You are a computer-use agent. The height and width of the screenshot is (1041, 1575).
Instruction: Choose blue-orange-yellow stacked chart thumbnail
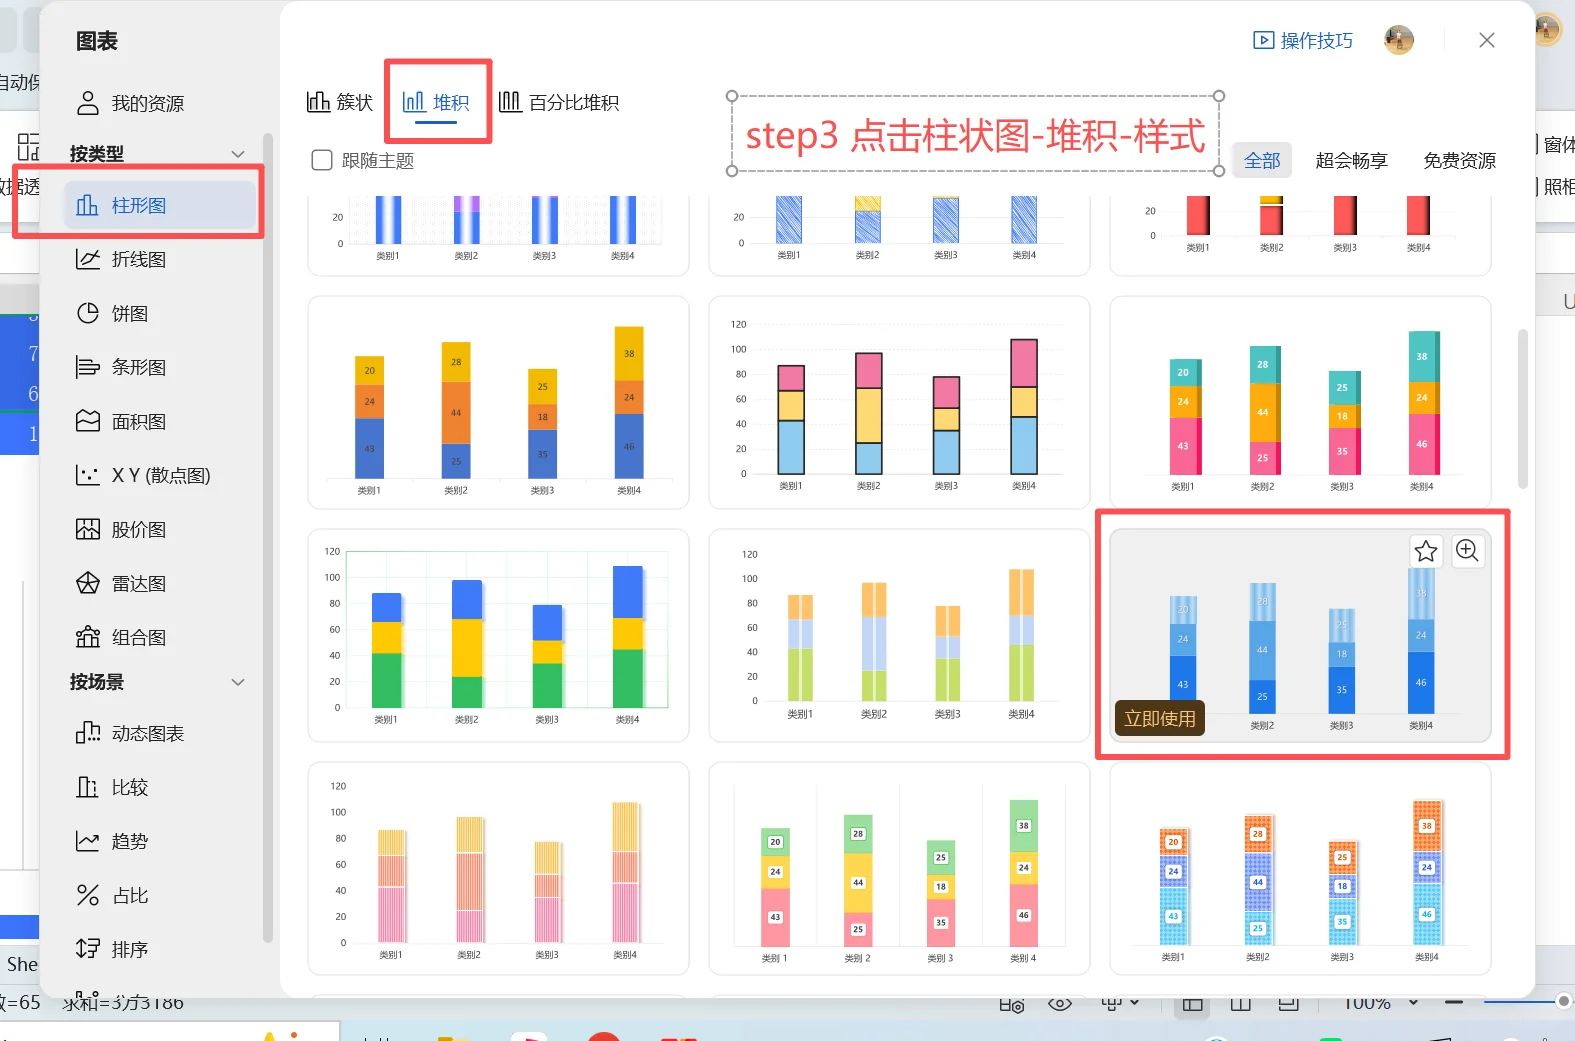point(498,403)
